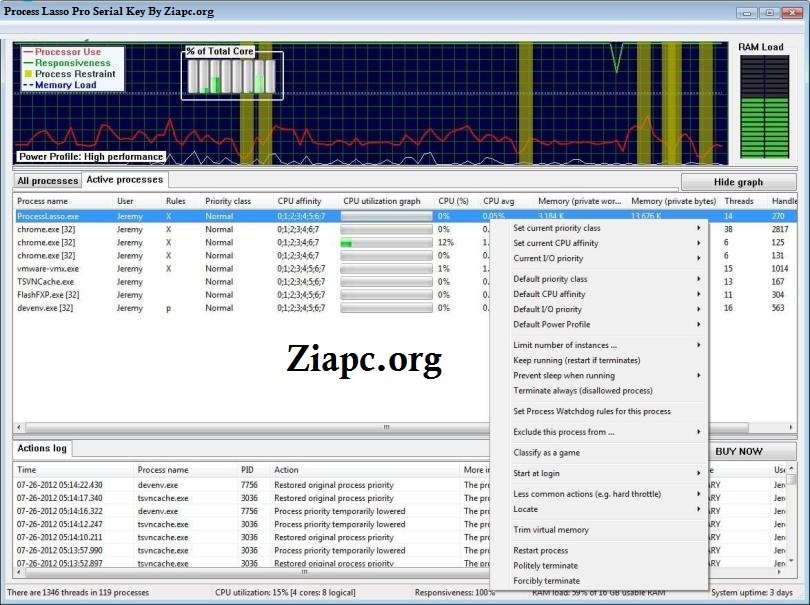The width and height of the screenshot is (810, 605).
Task: Select the Active processes tab
Action: [124, 180]
